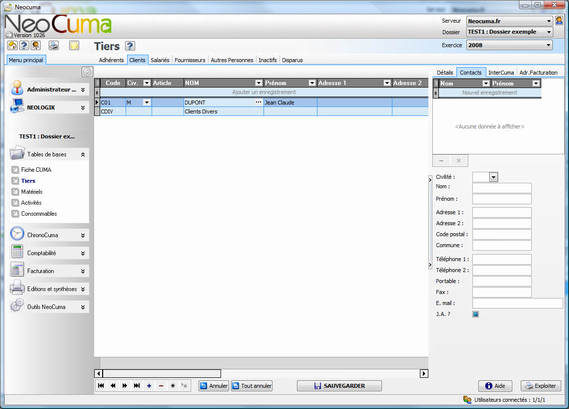Image resolution: width=569 pixels, height=409 pixels.
Task: Collapse the Tables de bases section
Action: coord(83,155)
